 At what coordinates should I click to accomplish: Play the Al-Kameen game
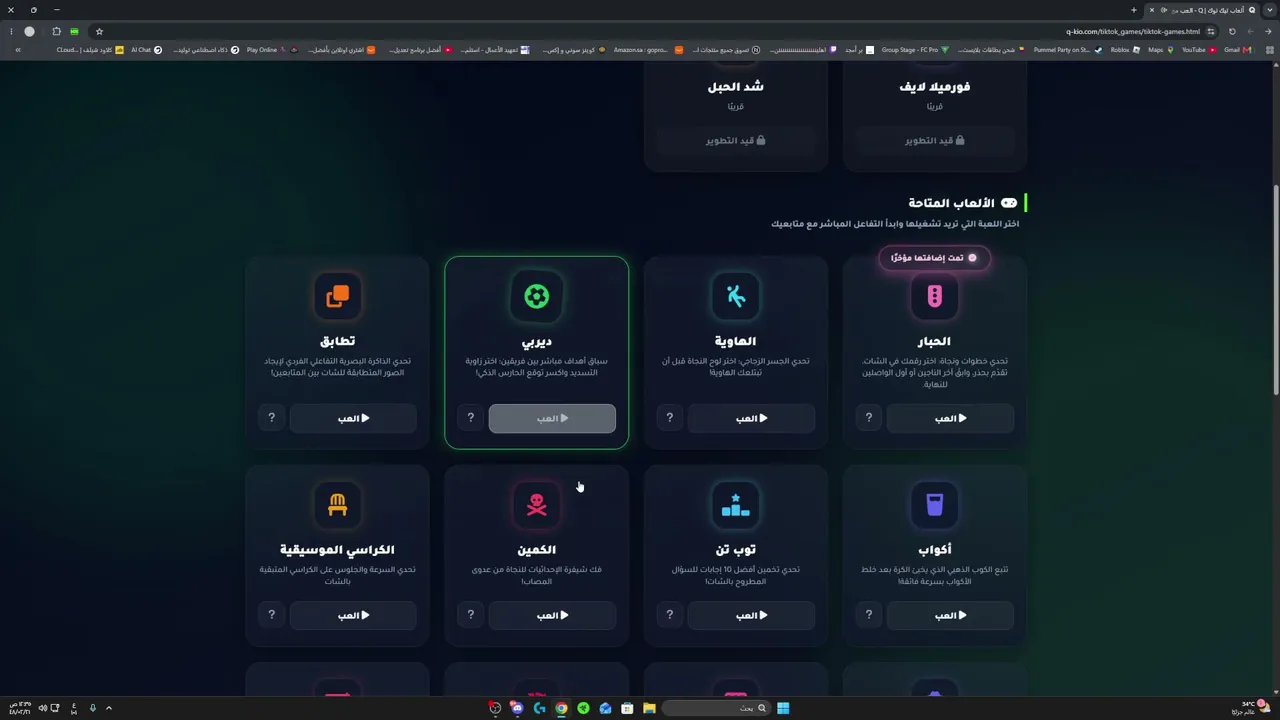pos(552,615)
